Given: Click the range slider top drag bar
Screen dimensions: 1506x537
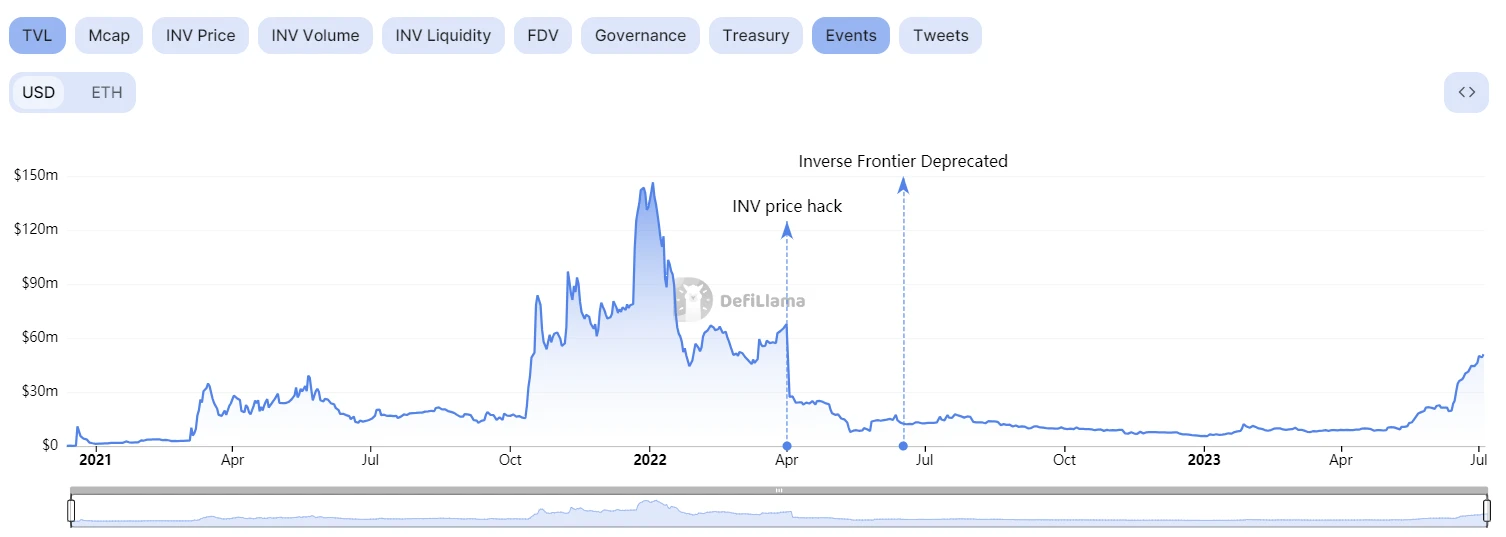Looking at the screenshot, I should click(779, 490).
